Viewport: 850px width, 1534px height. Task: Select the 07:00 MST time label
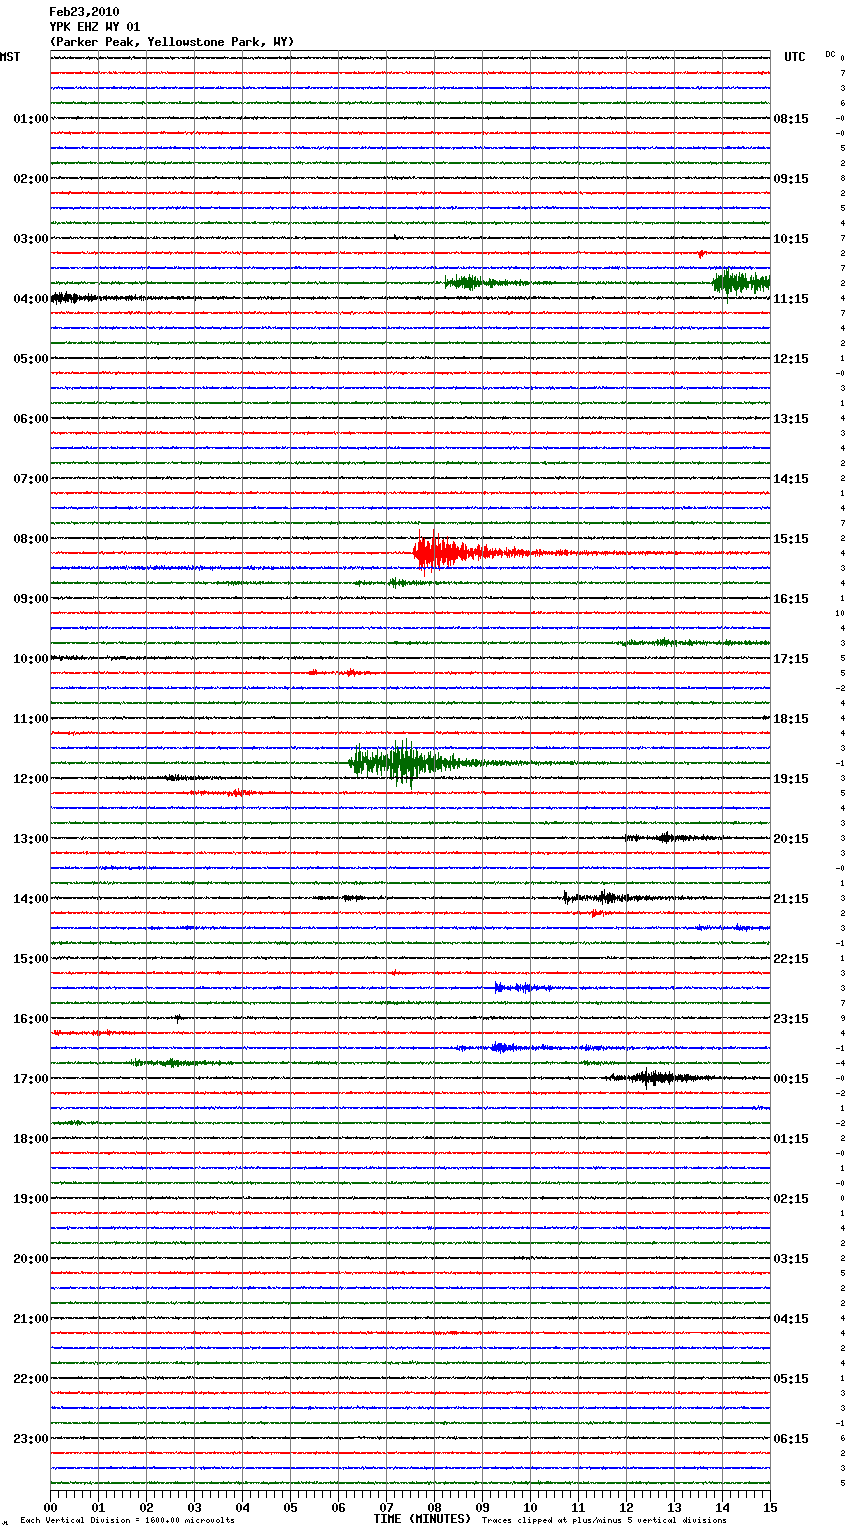click(x=30, y=479)
